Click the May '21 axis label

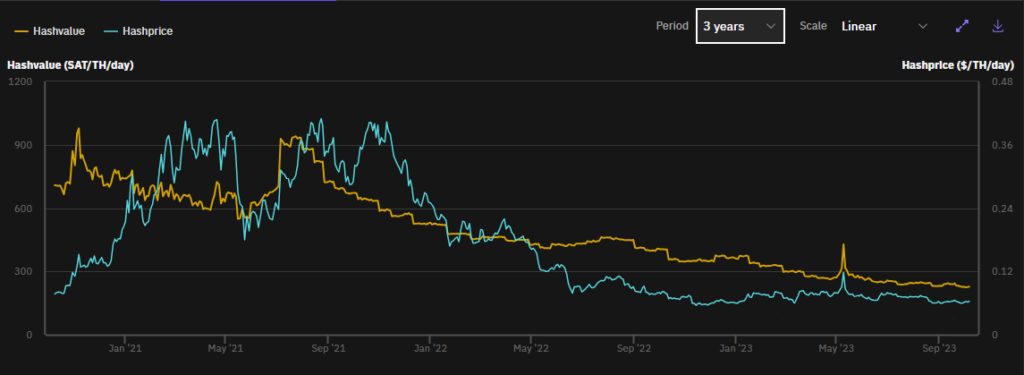pyautogui.click(x=225, y=348)
